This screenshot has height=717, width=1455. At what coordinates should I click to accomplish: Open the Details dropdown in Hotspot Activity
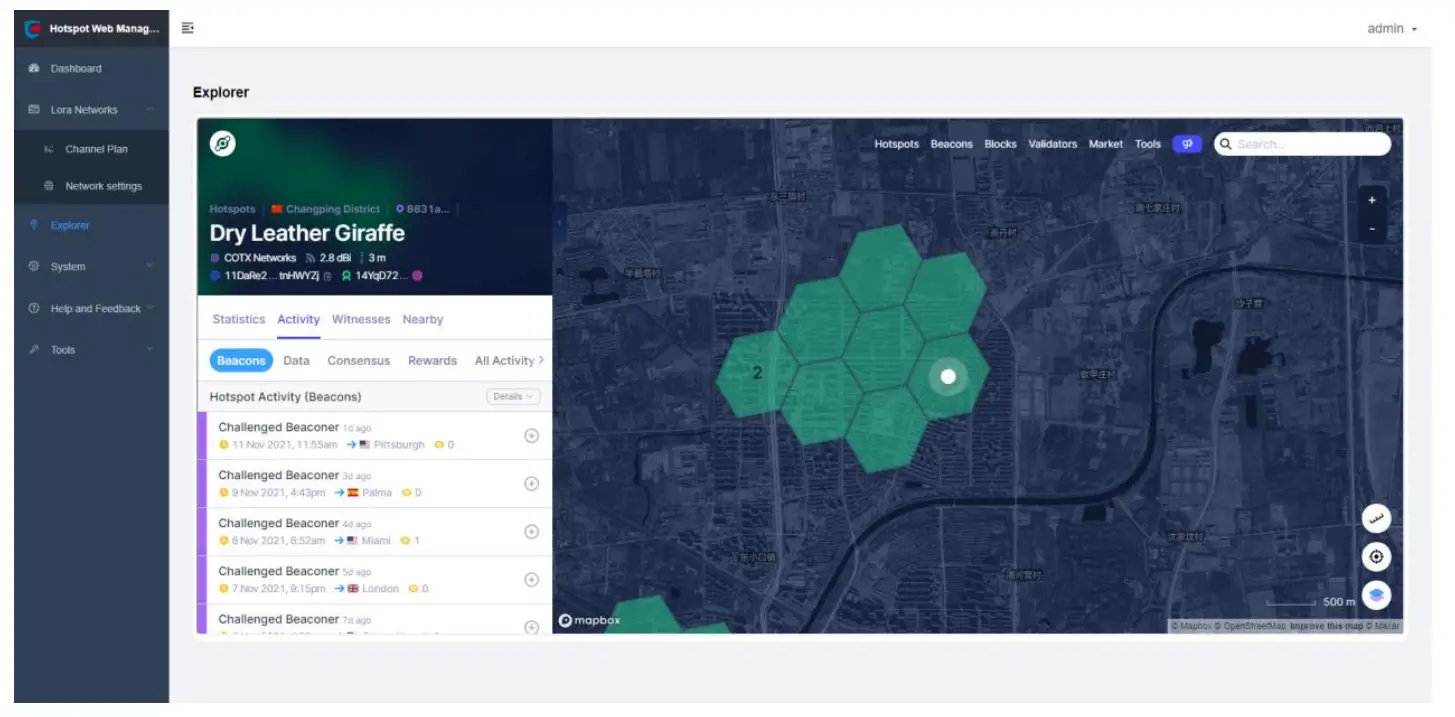(513, 397)
